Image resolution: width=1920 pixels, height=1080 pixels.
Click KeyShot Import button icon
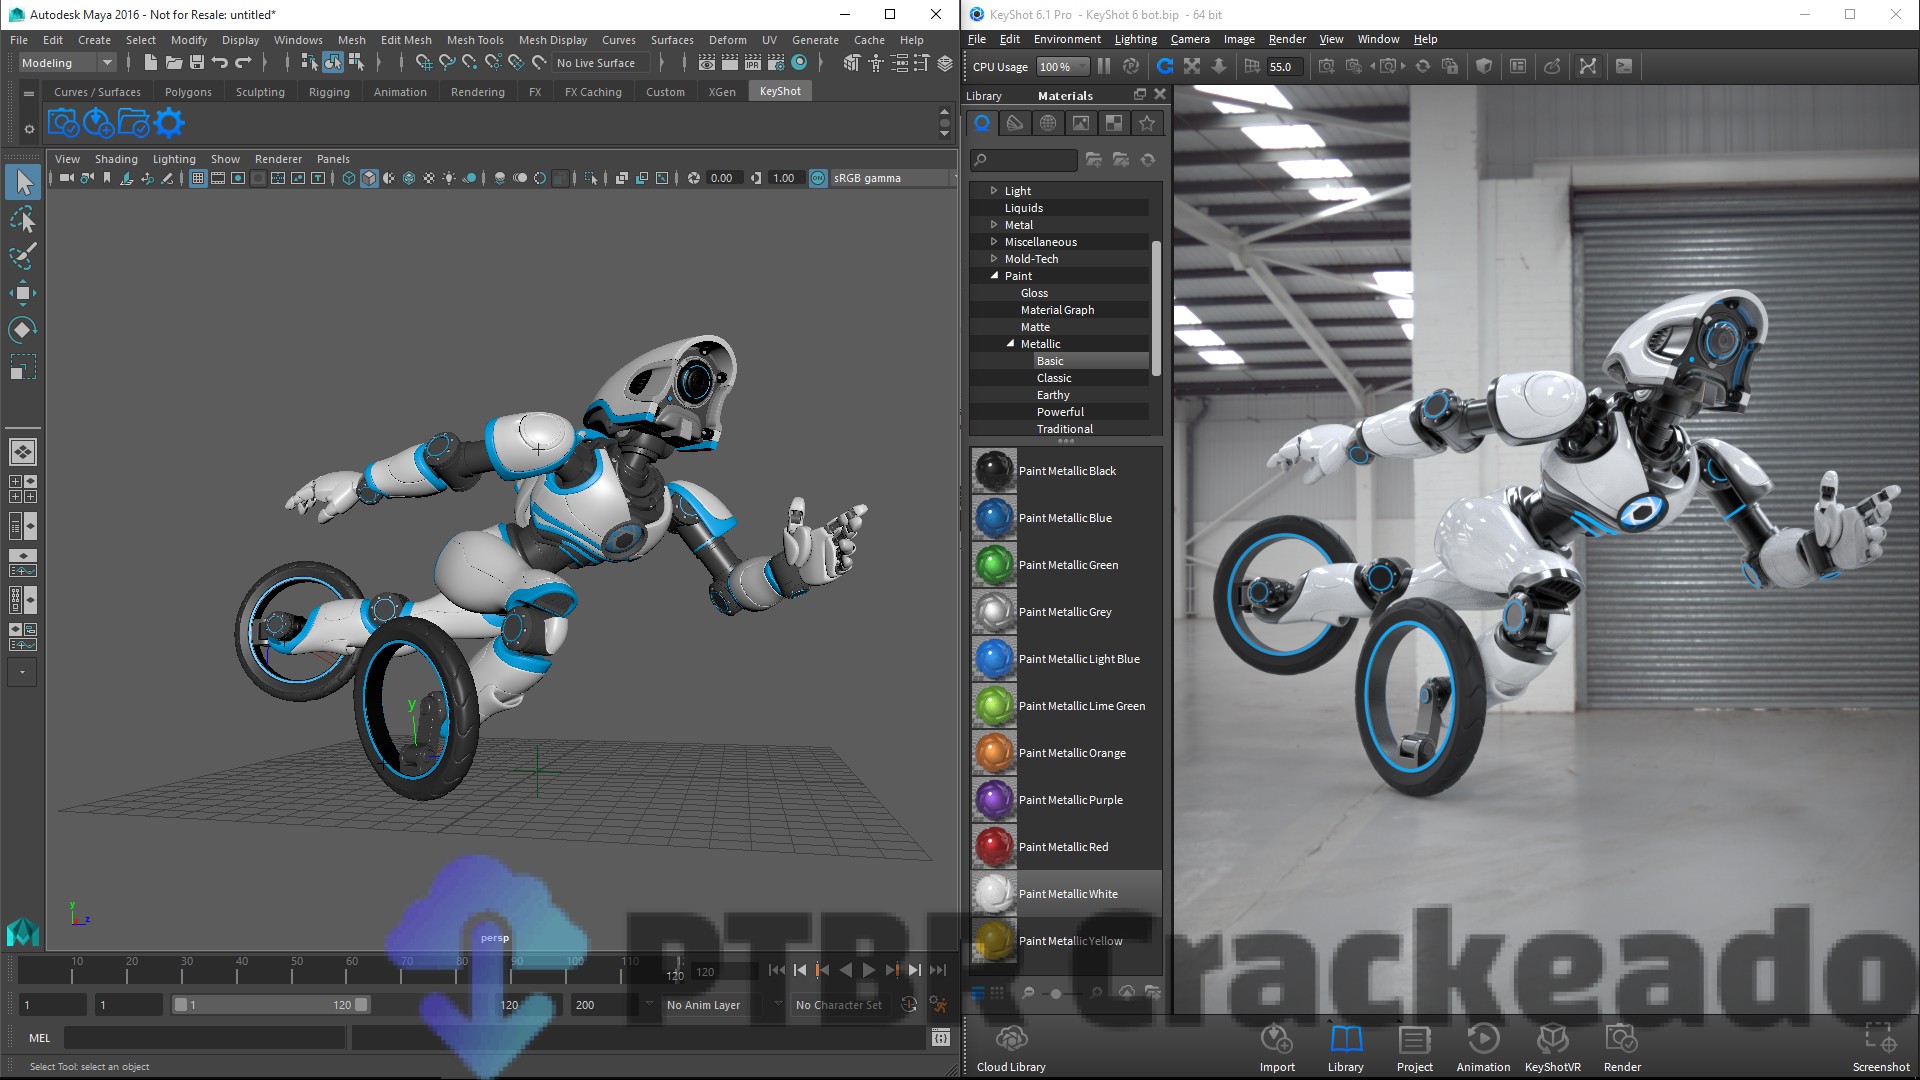pyautogui.click(x=1277, y=1048)
